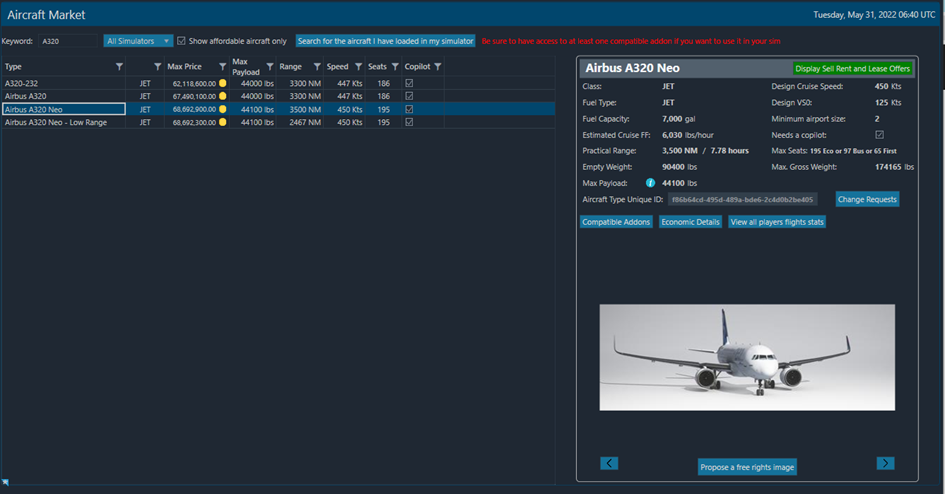This screenshot has width=945, height=494.
Task: Click the Change Requests button
Action: [x=867, y=199]
